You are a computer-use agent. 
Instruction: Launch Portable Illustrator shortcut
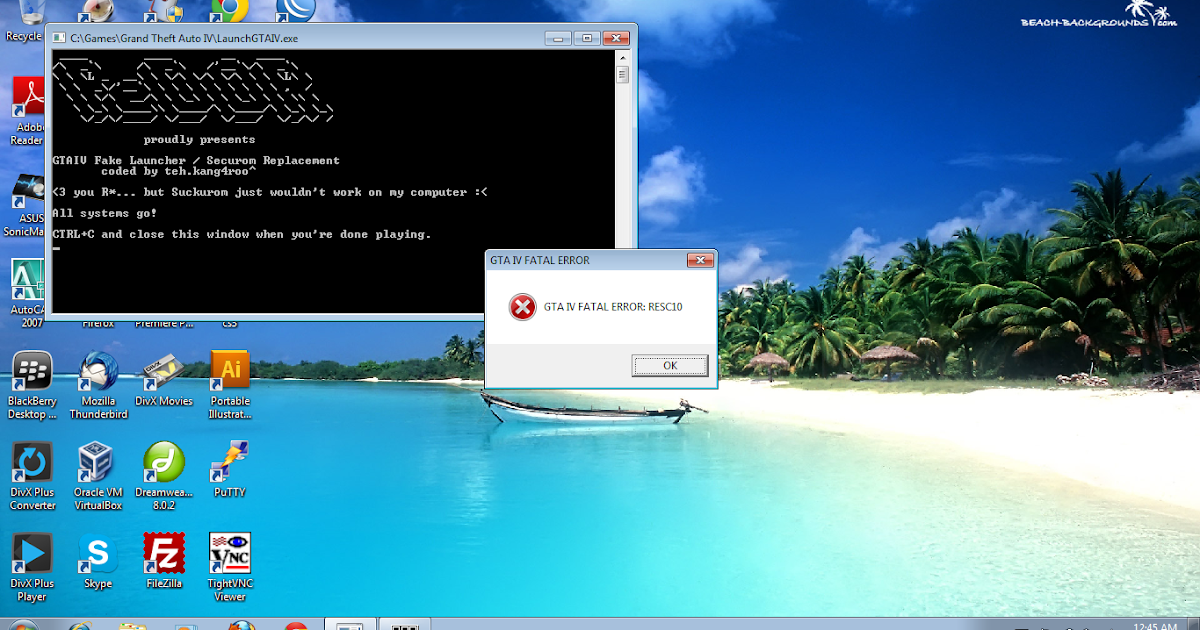(230, 385)
